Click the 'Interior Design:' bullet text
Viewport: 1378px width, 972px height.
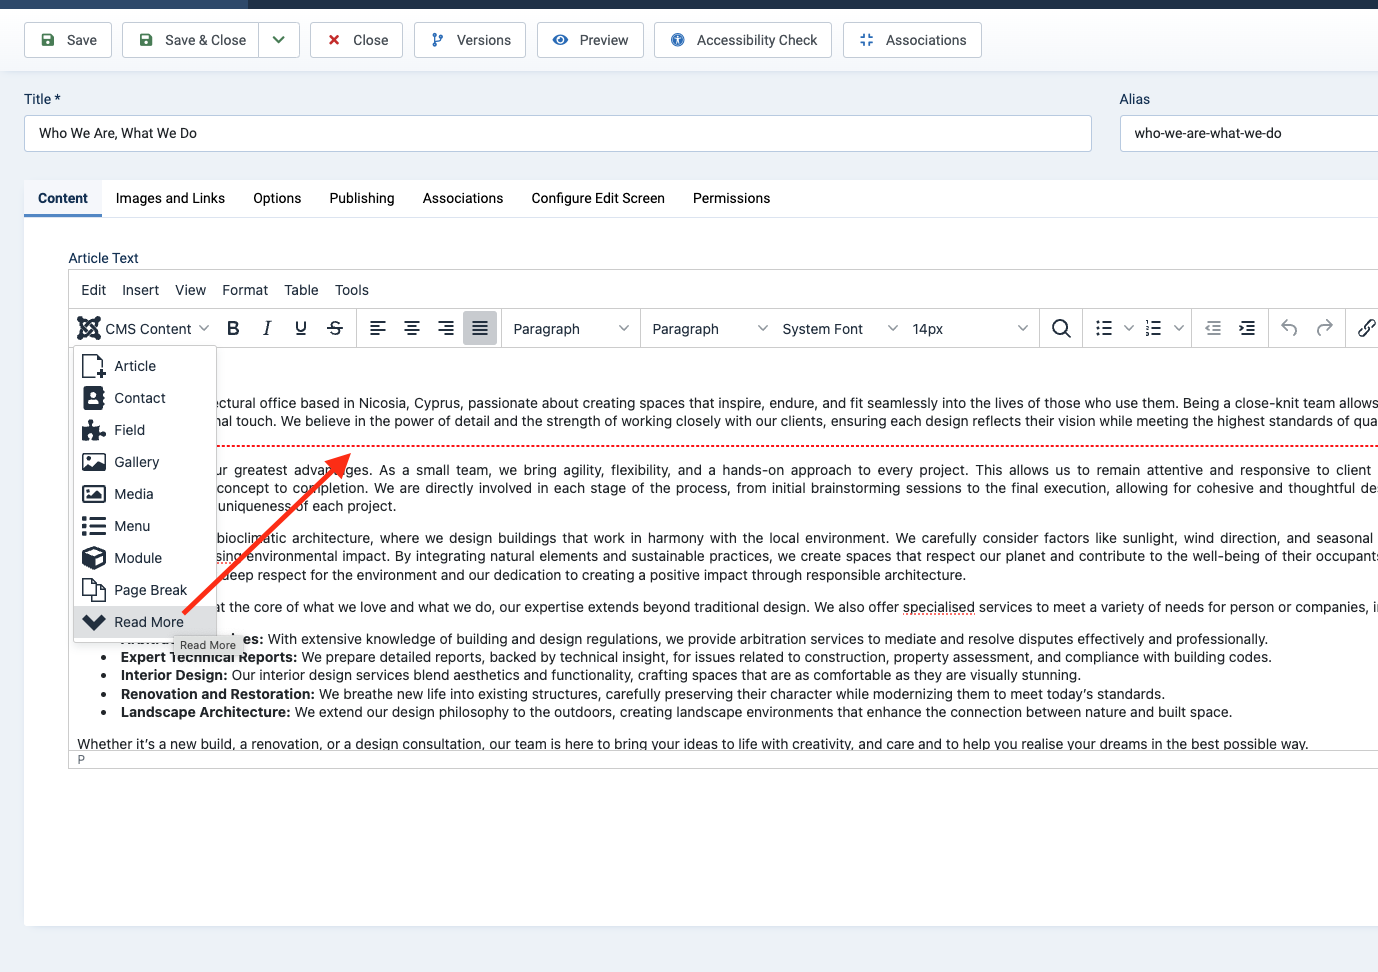pyautogui.click(x=174, y=675)
